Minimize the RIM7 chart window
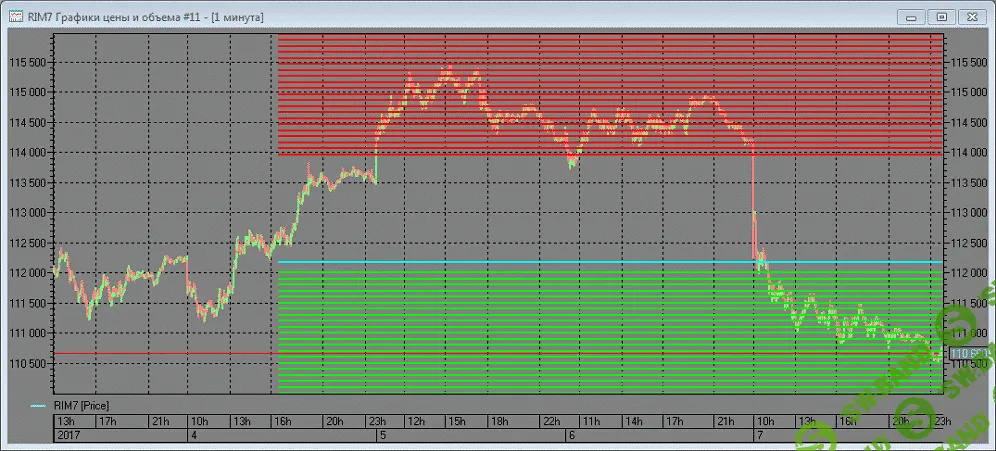This screenshot has height=451, width=996. (911, 16)
